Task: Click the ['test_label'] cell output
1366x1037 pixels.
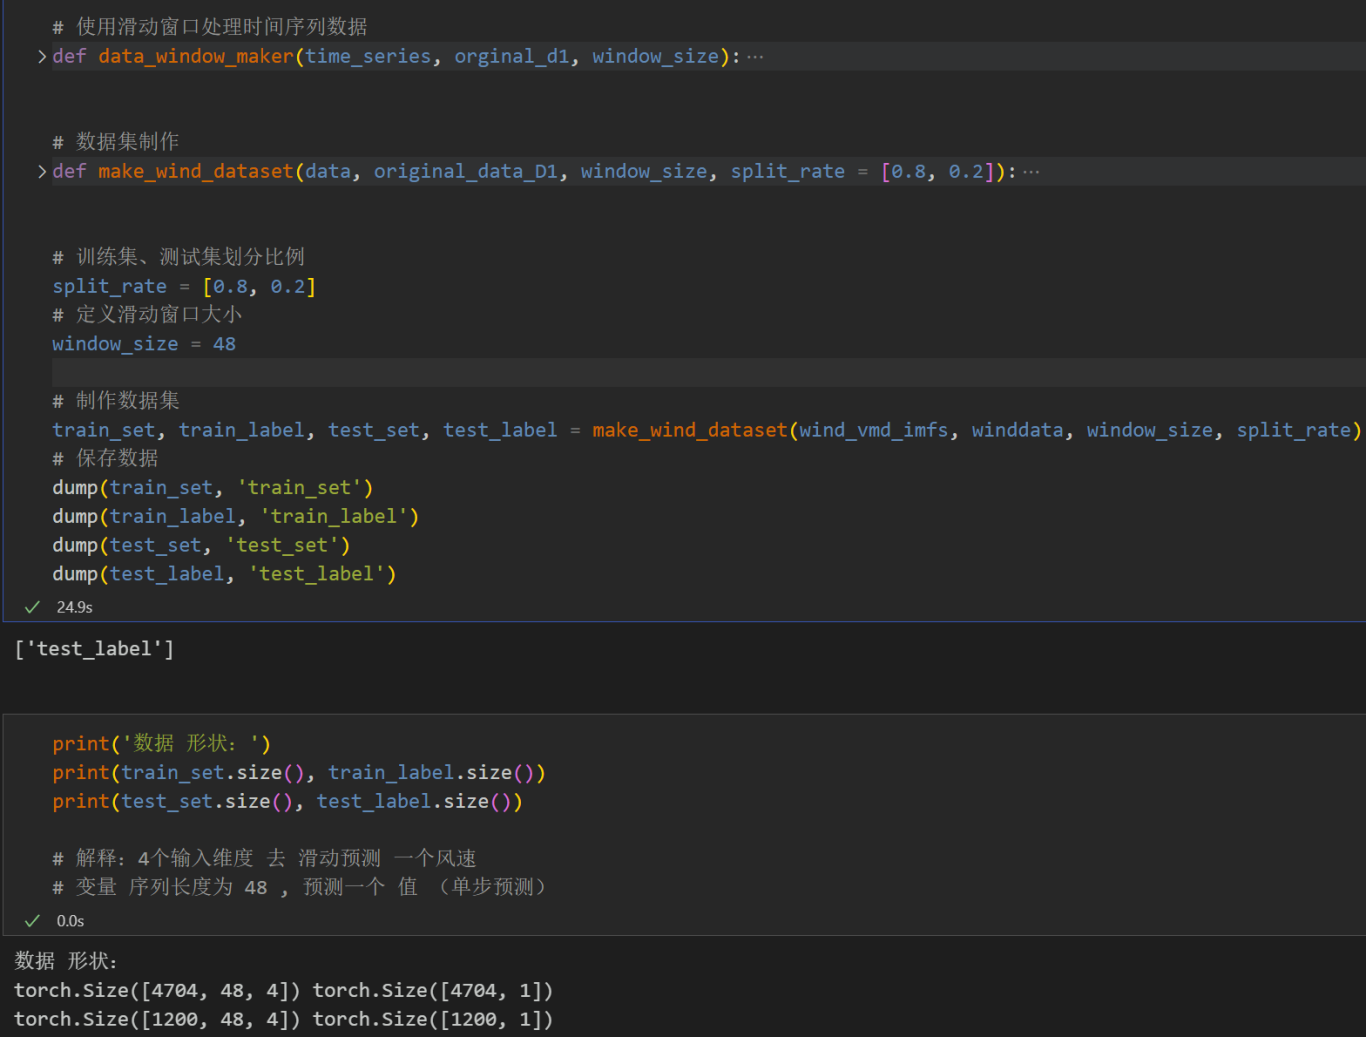Action: (x=94, y=649)
